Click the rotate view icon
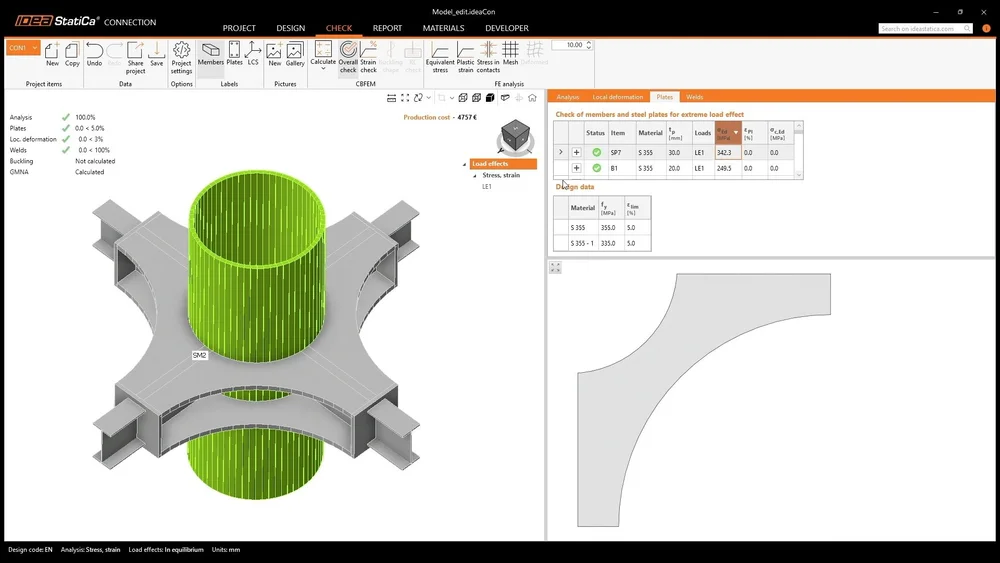The height and width of the screenshot is (563, 1000). [418, 98]
